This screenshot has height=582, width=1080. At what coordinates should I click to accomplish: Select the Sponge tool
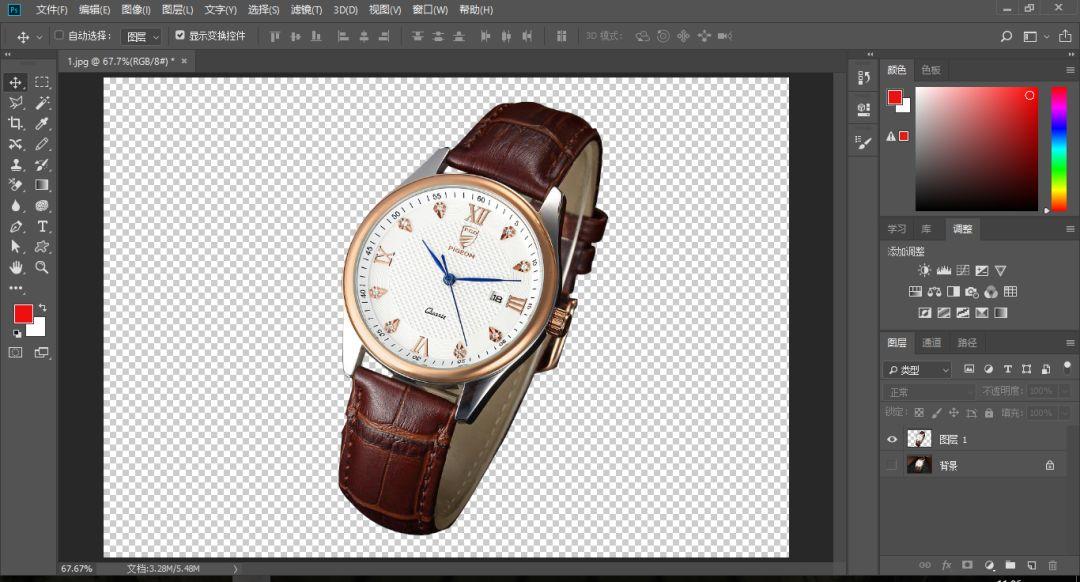pyautogui.click(x=42, y=205)
